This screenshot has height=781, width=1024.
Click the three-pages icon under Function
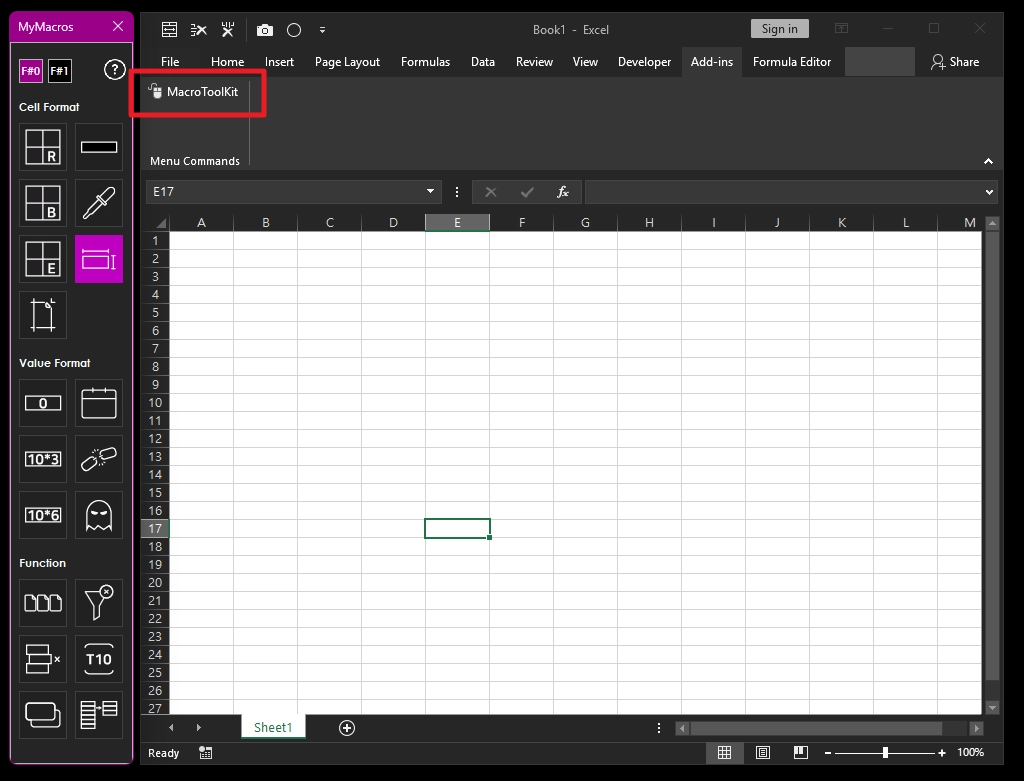43,603
